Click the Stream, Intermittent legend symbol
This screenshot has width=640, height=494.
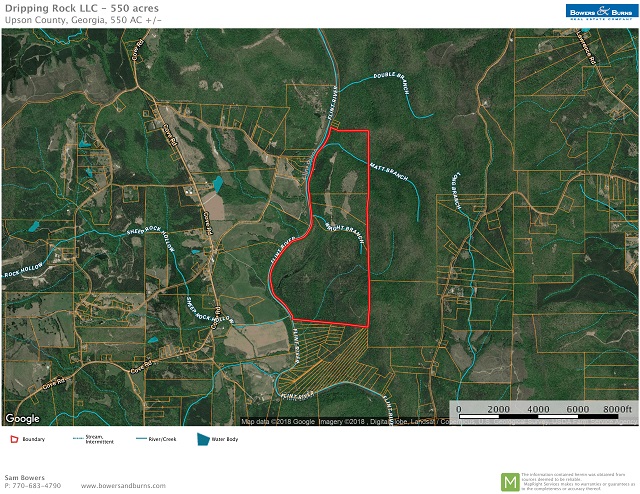[78, 439]
